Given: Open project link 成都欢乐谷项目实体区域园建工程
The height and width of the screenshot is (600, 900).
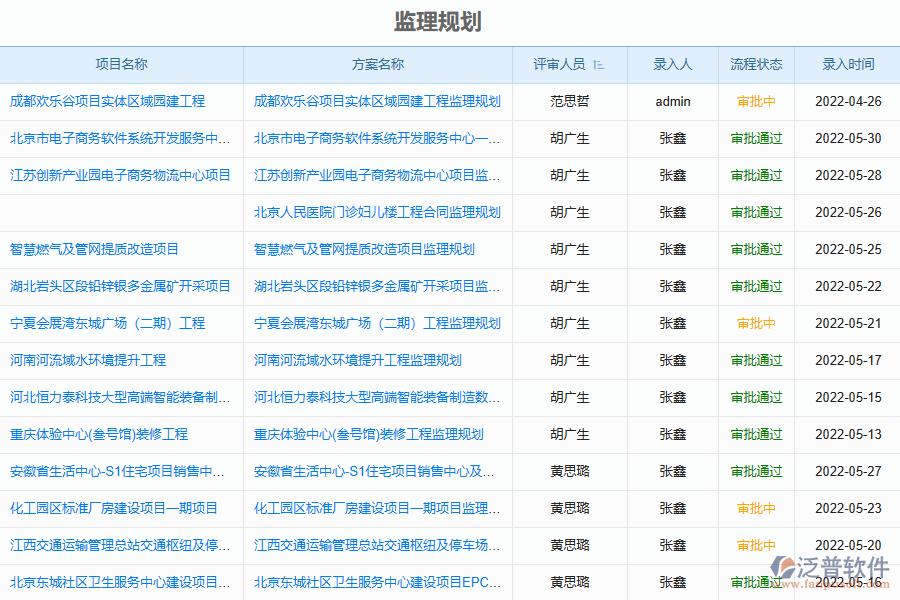Looking at the screenshot, I should [x=108, y=101].
